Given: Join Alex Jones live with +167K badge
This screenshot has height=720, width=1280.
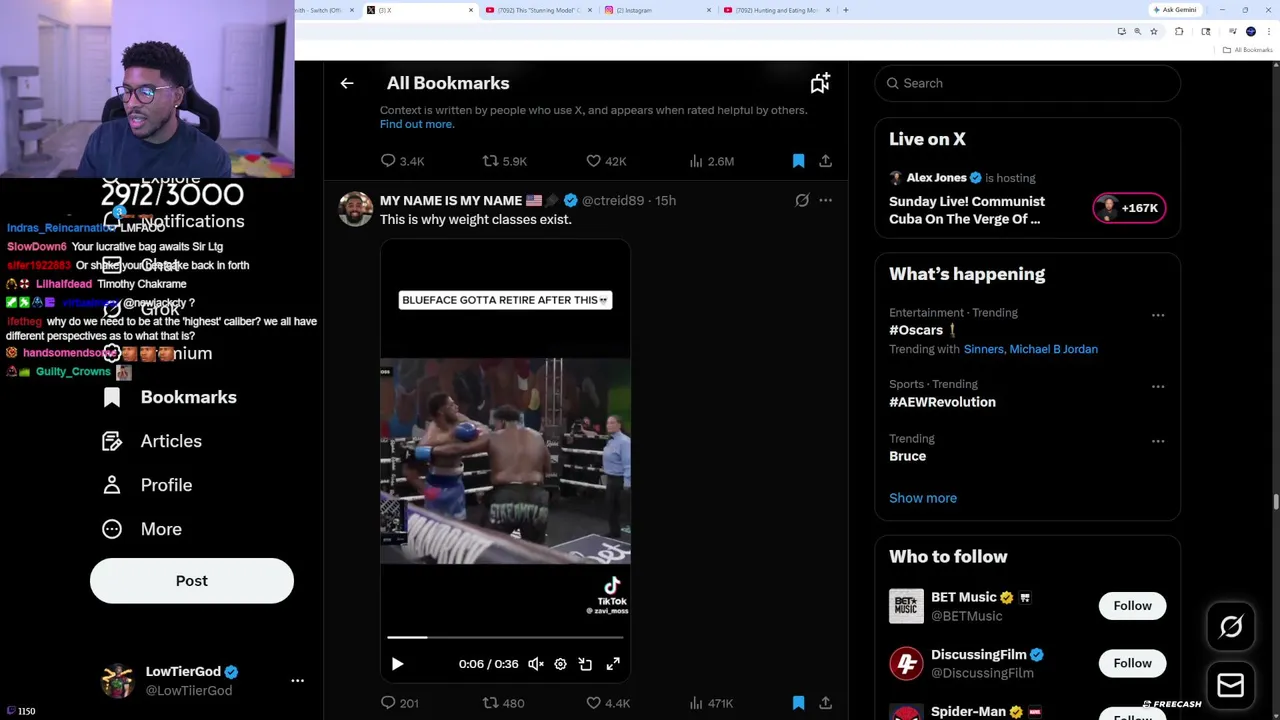Looking at the screenshot, I should coord(1129,208).
